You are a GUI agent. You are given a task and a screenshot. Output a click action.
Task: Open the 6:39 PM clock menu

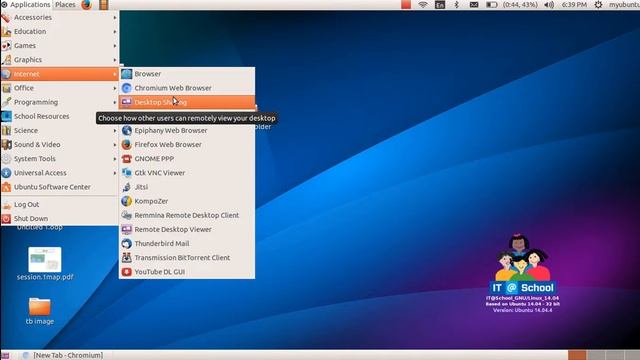[574, 5]
